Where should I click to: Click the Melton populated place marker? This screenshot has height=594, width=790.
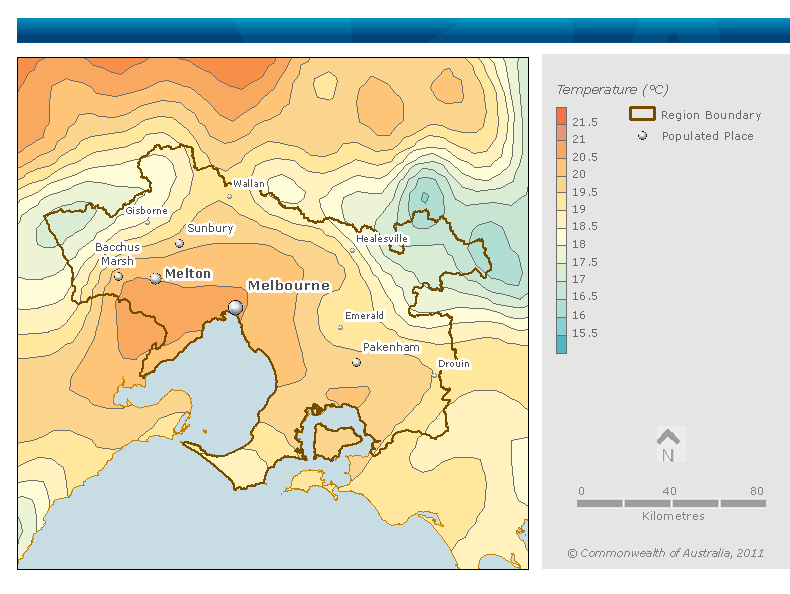point(156,278)
